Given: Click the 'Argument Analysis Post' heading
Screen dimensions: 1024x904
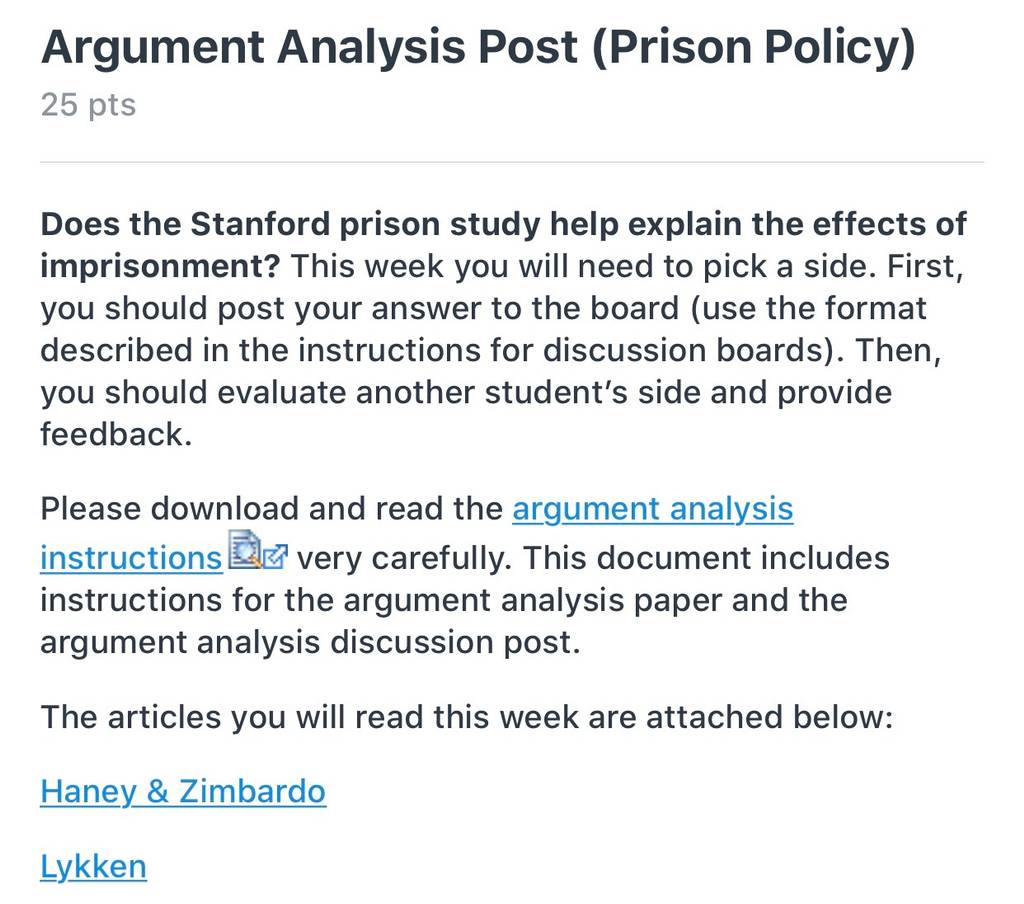Looking at the screenshot, I should point(310,48).
